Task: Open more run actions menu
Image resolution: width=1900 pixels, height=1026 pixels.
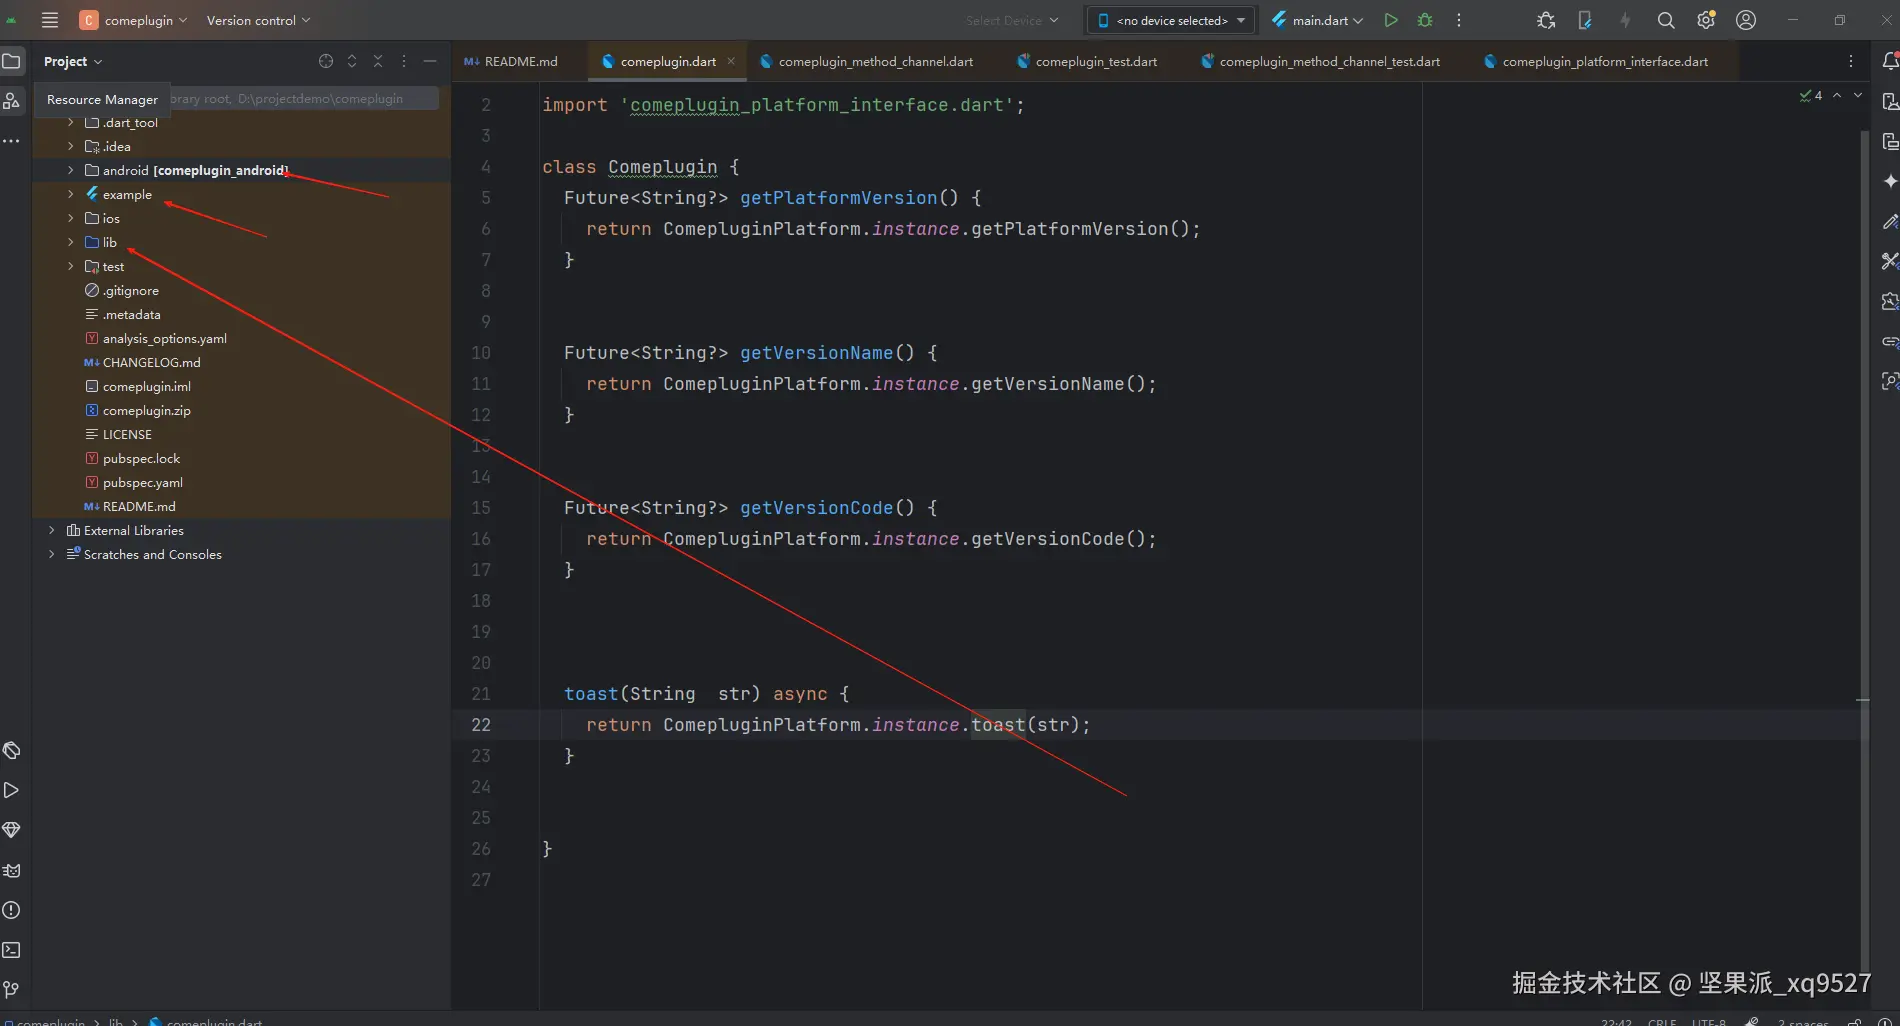Action: 1459,20
